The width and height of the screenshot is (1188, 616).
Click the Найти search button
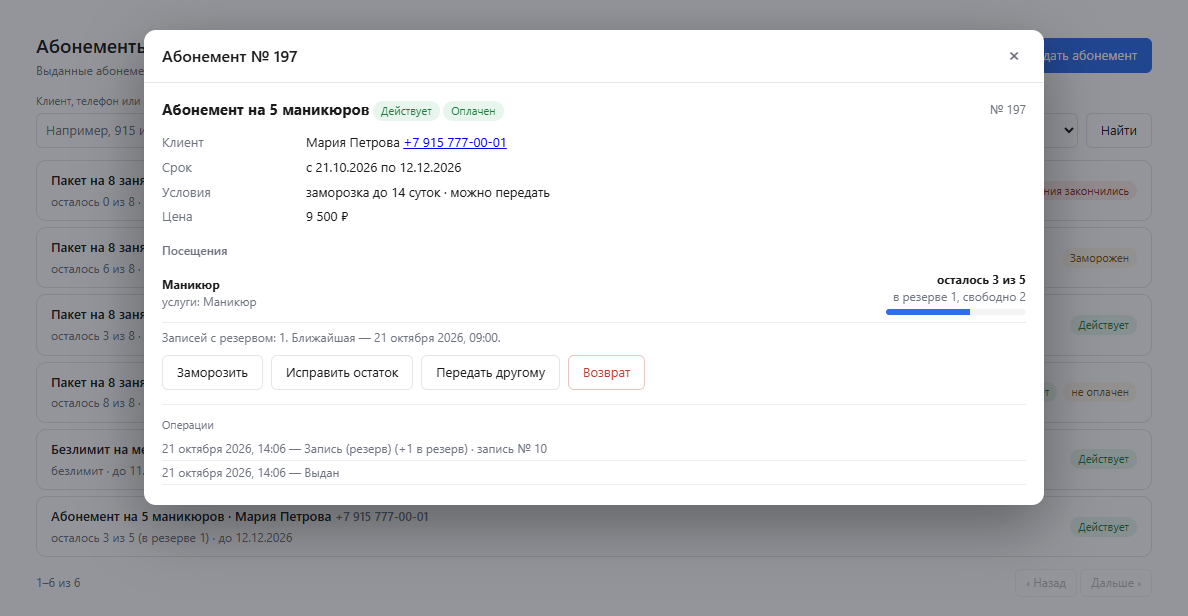1118,130
